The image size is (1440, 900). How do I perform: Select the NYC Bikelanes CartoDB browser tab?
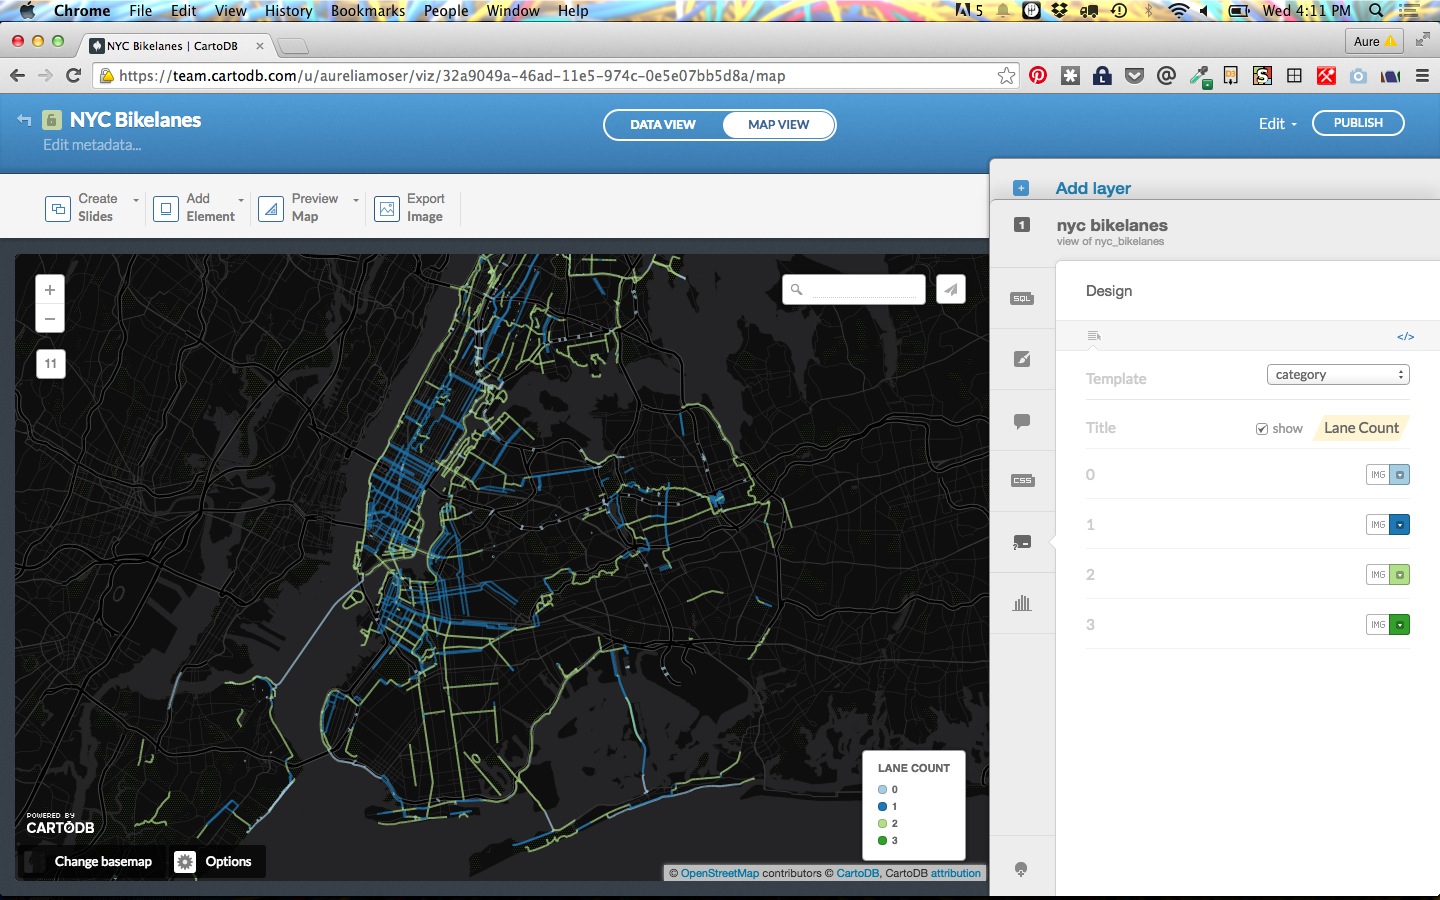(176, 46)
